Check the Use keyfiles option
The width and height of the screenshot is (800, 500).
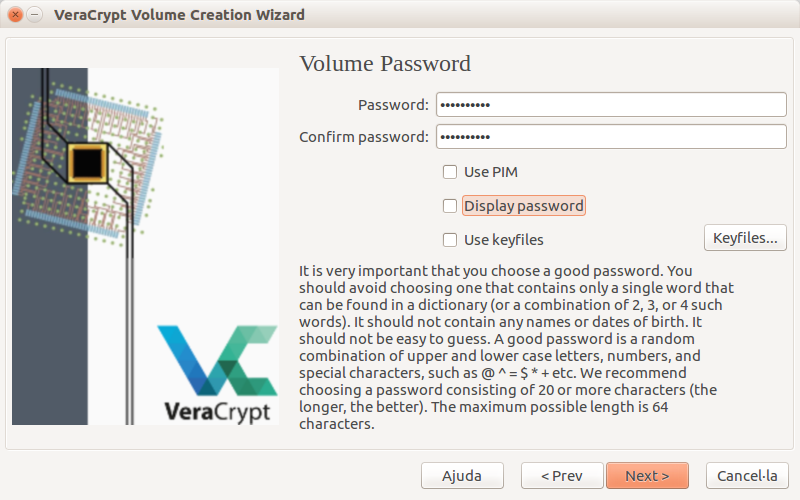pyautogui.click(x=450, y=240)
